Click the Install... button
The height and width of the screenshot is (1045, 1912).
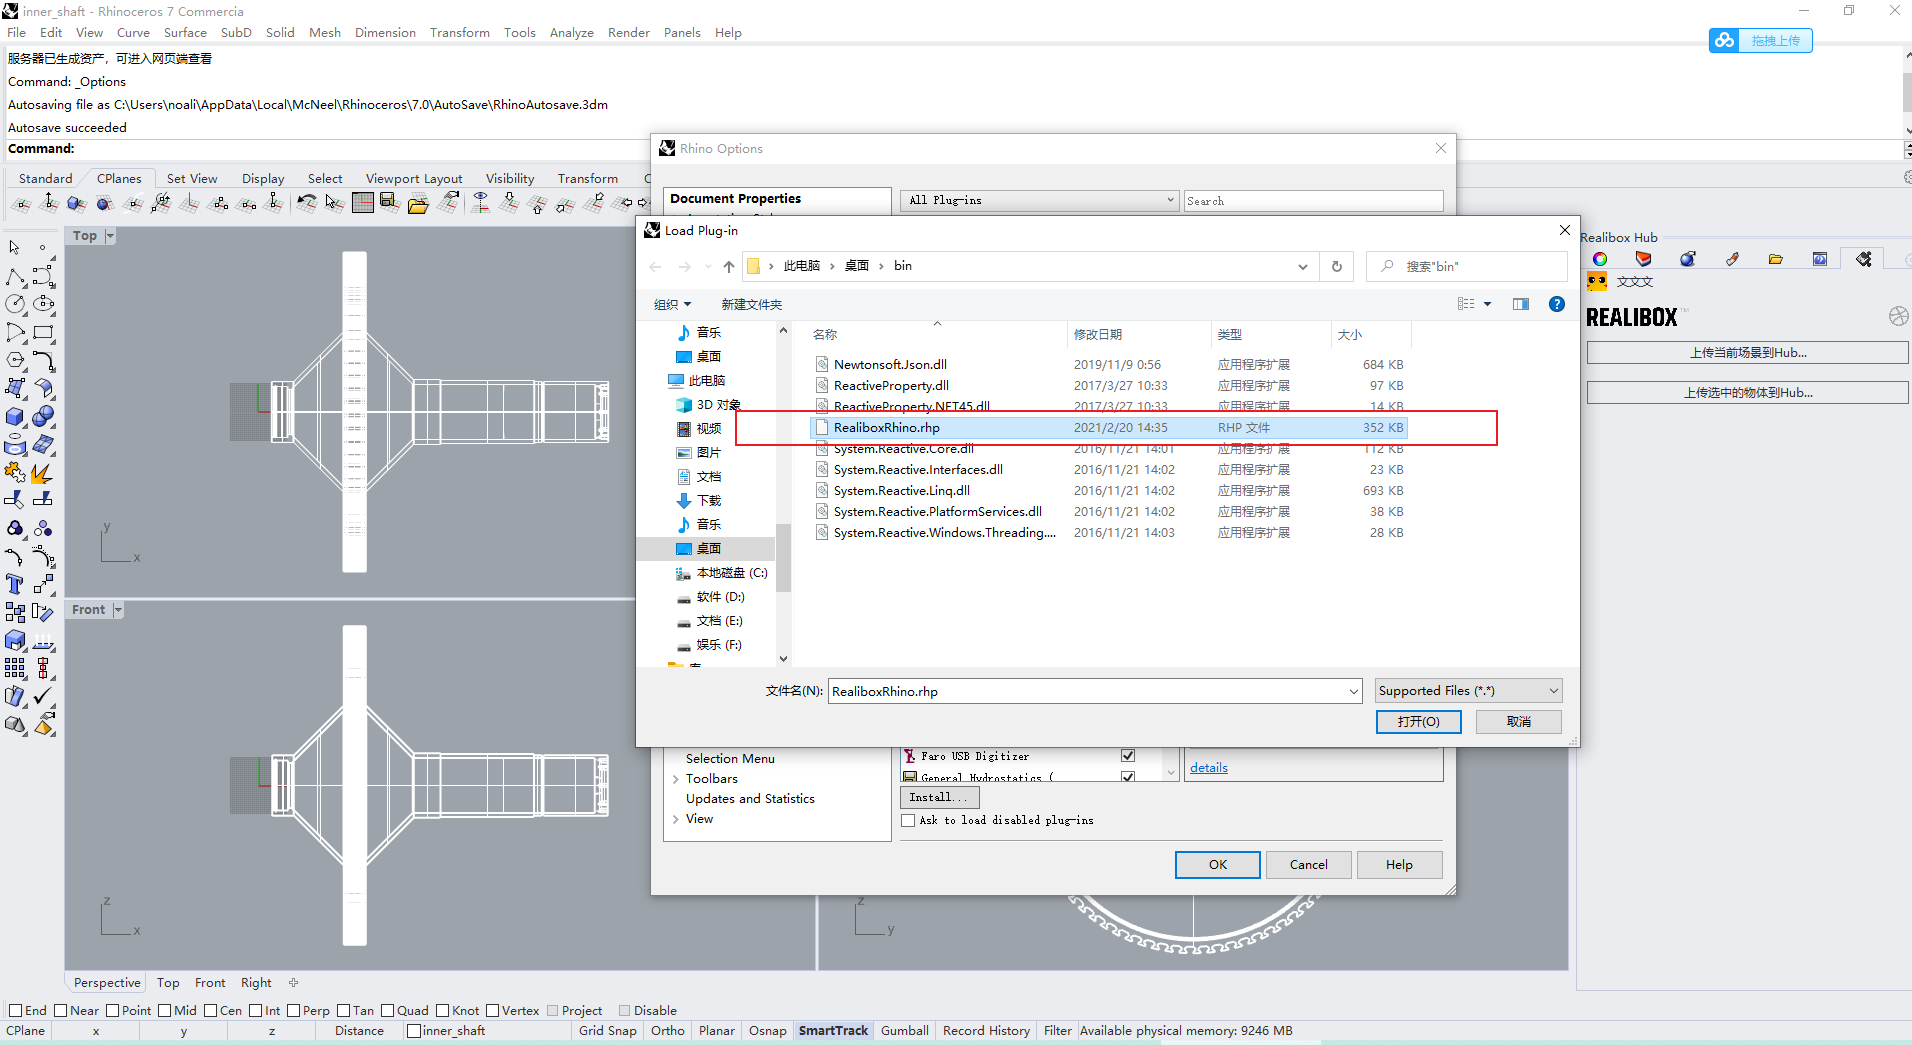click(939, 797)
